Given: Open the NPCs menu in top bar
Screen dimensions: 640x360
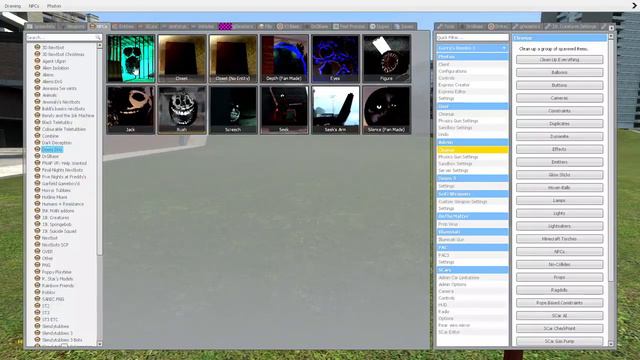Looking at the screenshot, I should (34, 6).
